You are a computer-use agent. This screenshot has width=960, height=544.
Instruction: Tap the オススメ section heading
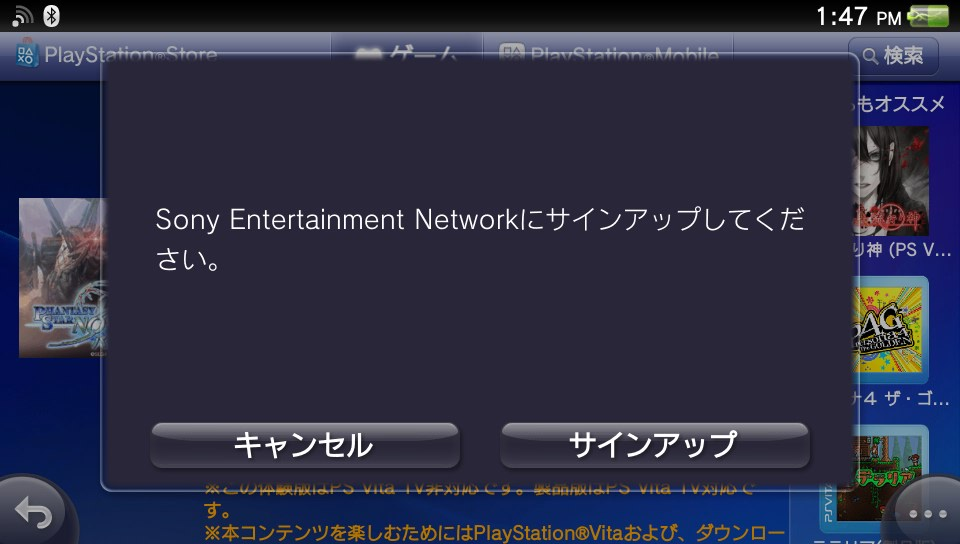pyautogui.click(x=900, y=104)
